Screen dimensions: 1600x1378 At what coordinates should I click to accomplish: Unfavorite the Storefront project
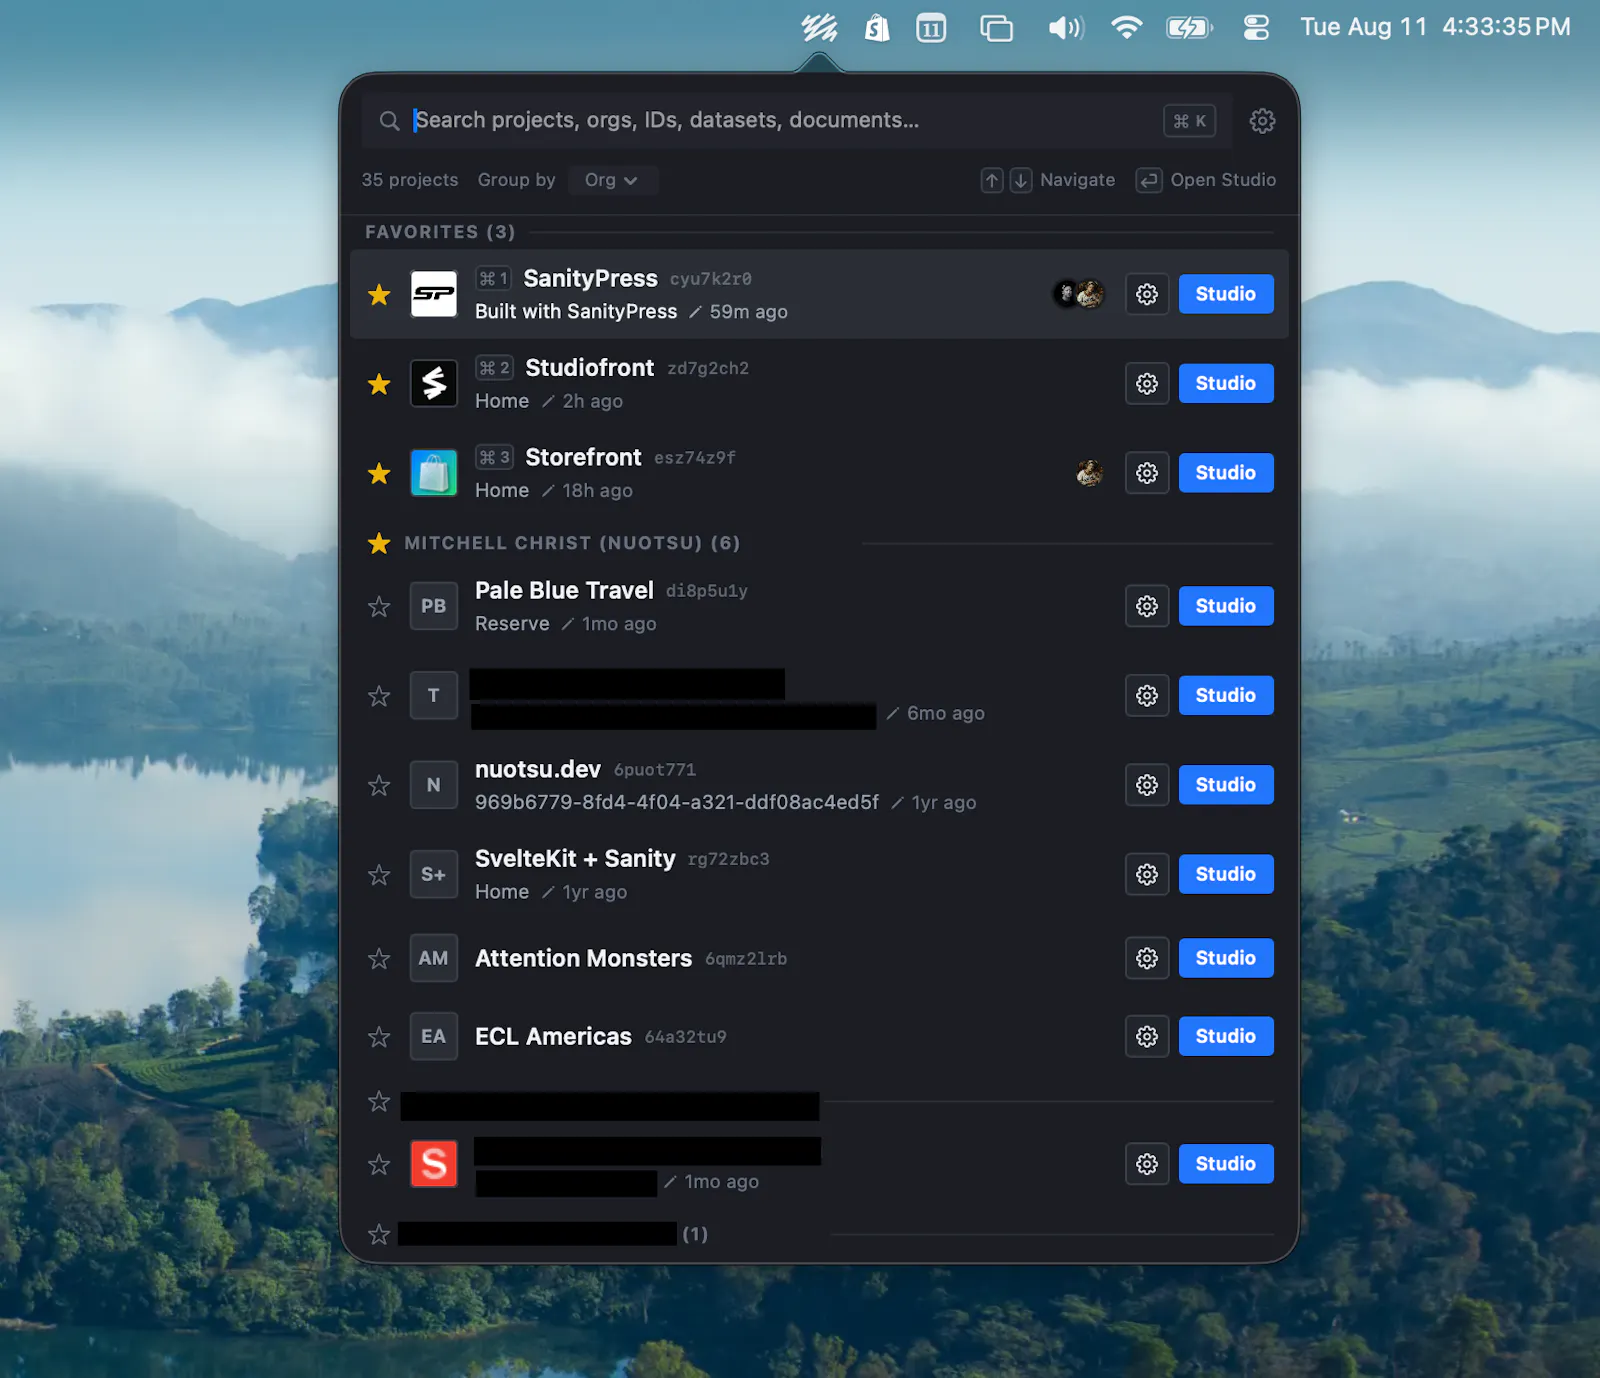coord(379,474)
